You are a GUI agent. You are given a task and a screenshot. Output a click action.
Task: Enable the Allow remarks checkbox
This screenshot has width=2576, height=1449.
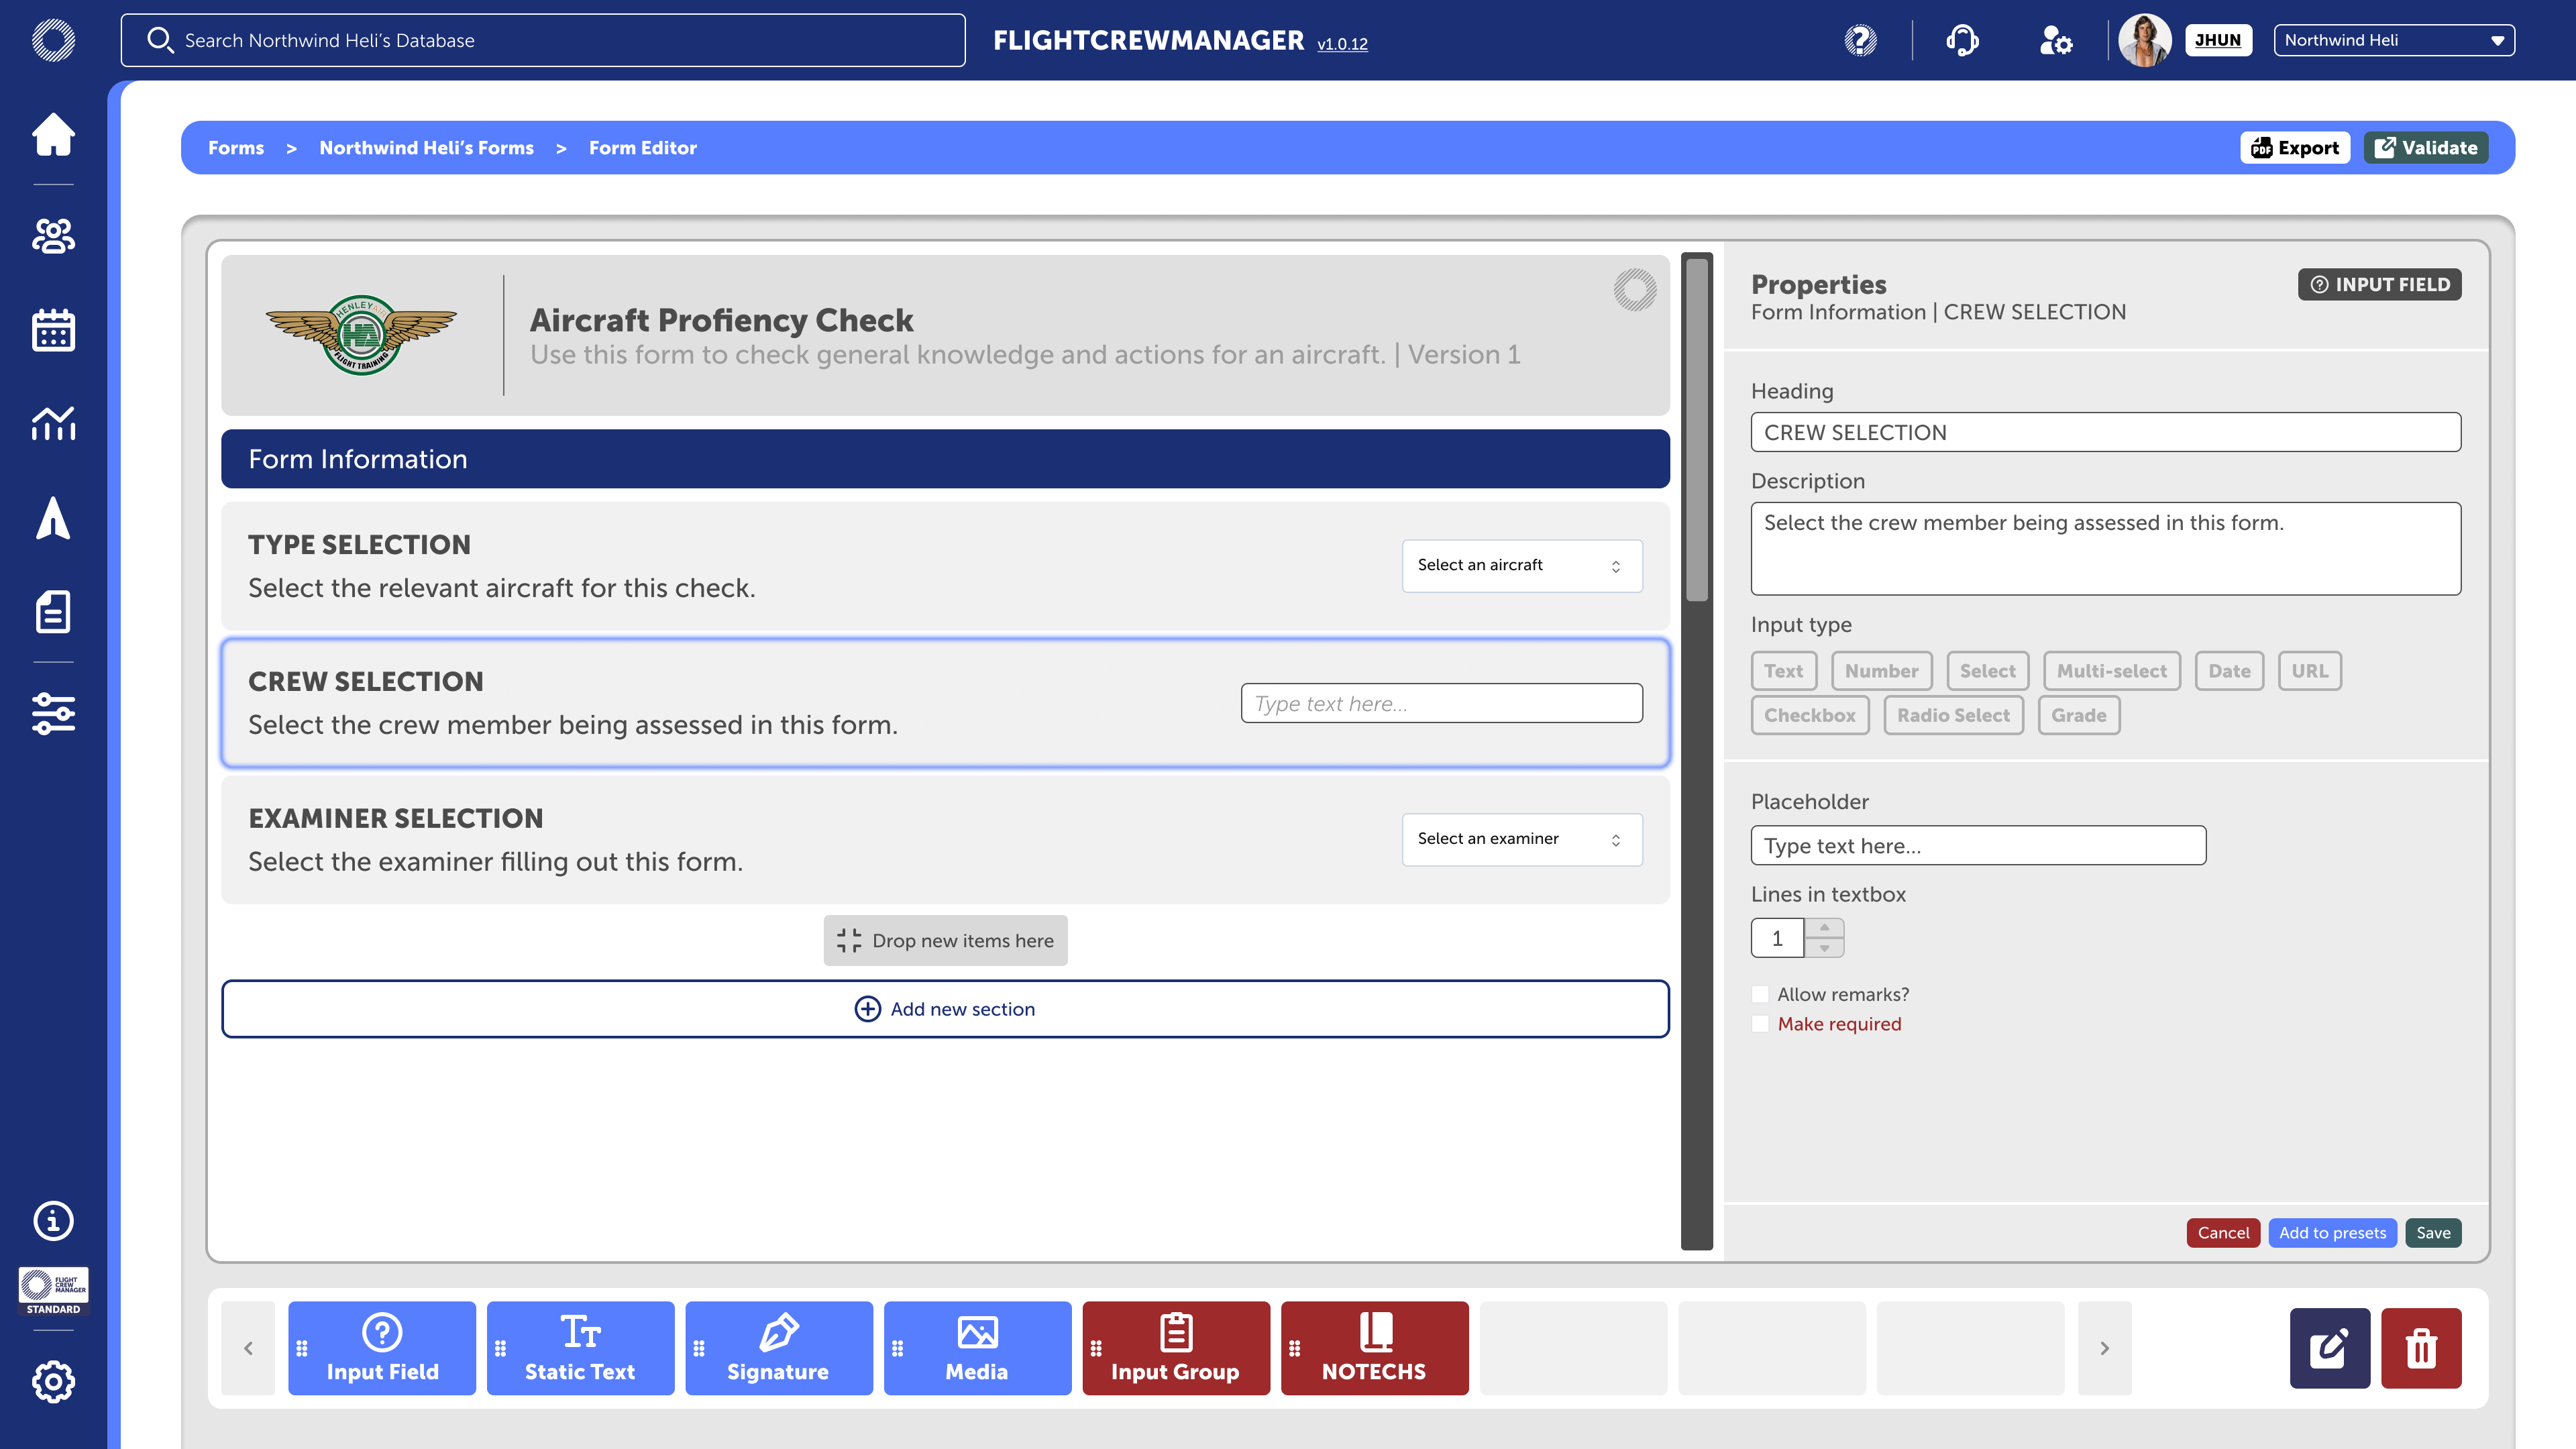click(1760, 994)
